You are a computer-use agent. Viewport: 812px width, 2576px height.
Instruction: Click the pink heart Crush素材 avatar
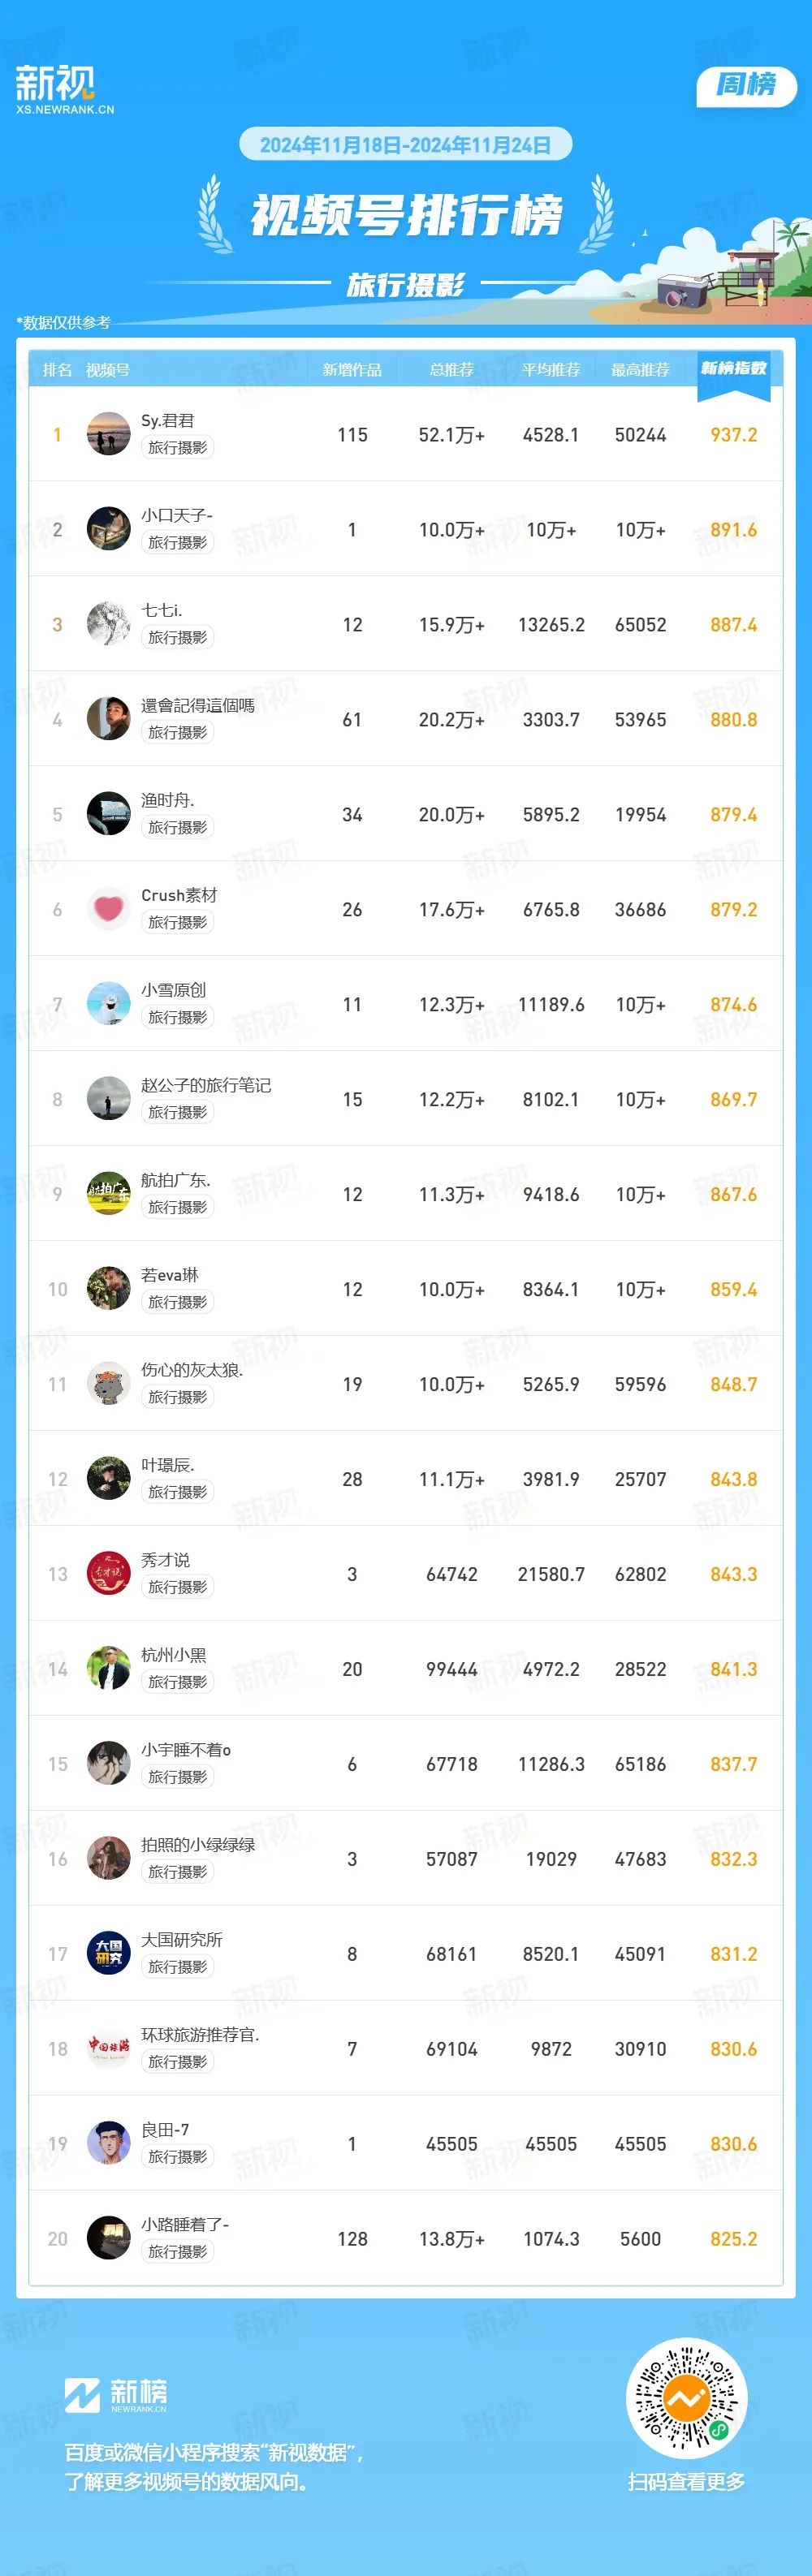(108, 909)
